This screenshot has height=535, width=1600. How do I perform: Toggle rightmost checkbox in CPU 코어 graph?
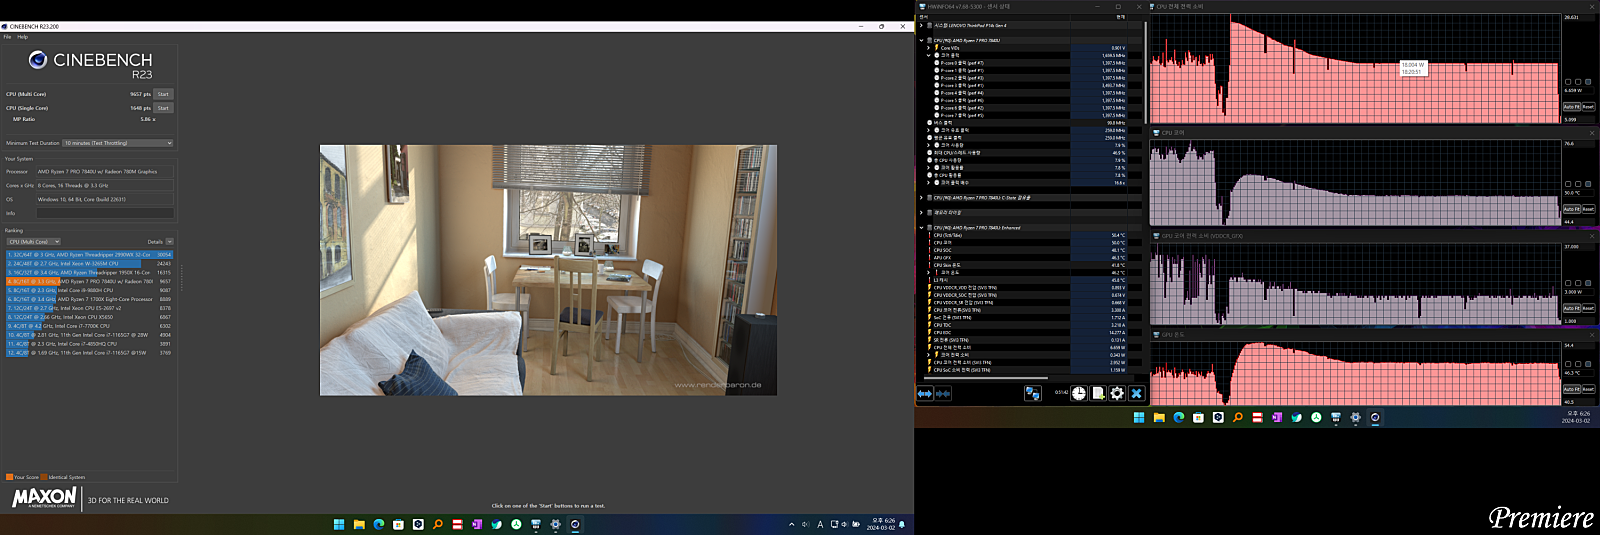pos(1588,184)
